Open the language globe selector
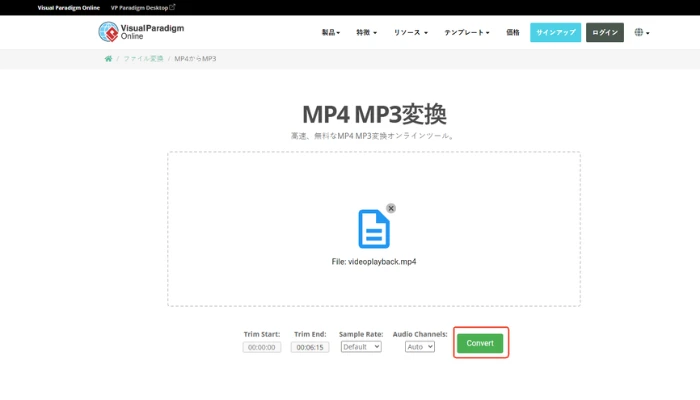The height and width of the screenshot is (400, 700). (x=642, y=32)
